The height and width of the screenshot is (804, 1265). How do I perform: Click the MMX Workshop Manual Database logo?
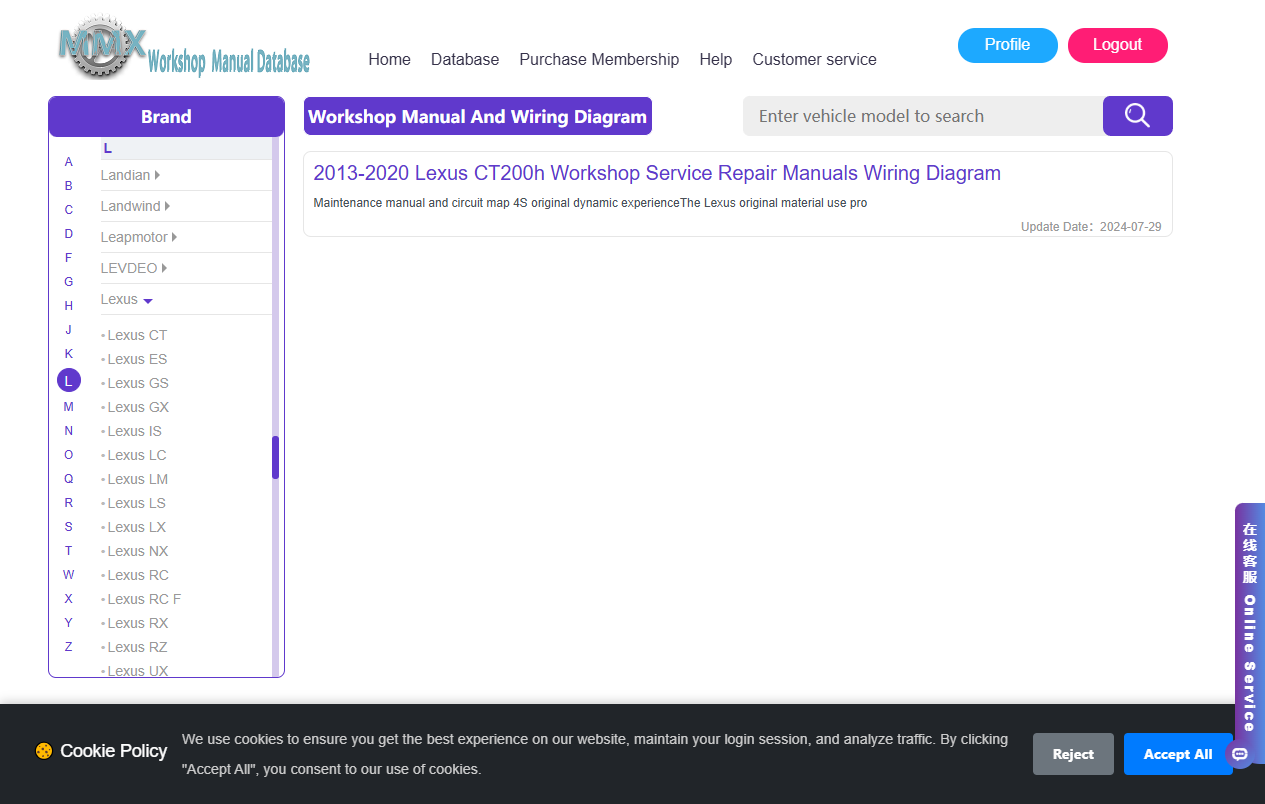184,48
